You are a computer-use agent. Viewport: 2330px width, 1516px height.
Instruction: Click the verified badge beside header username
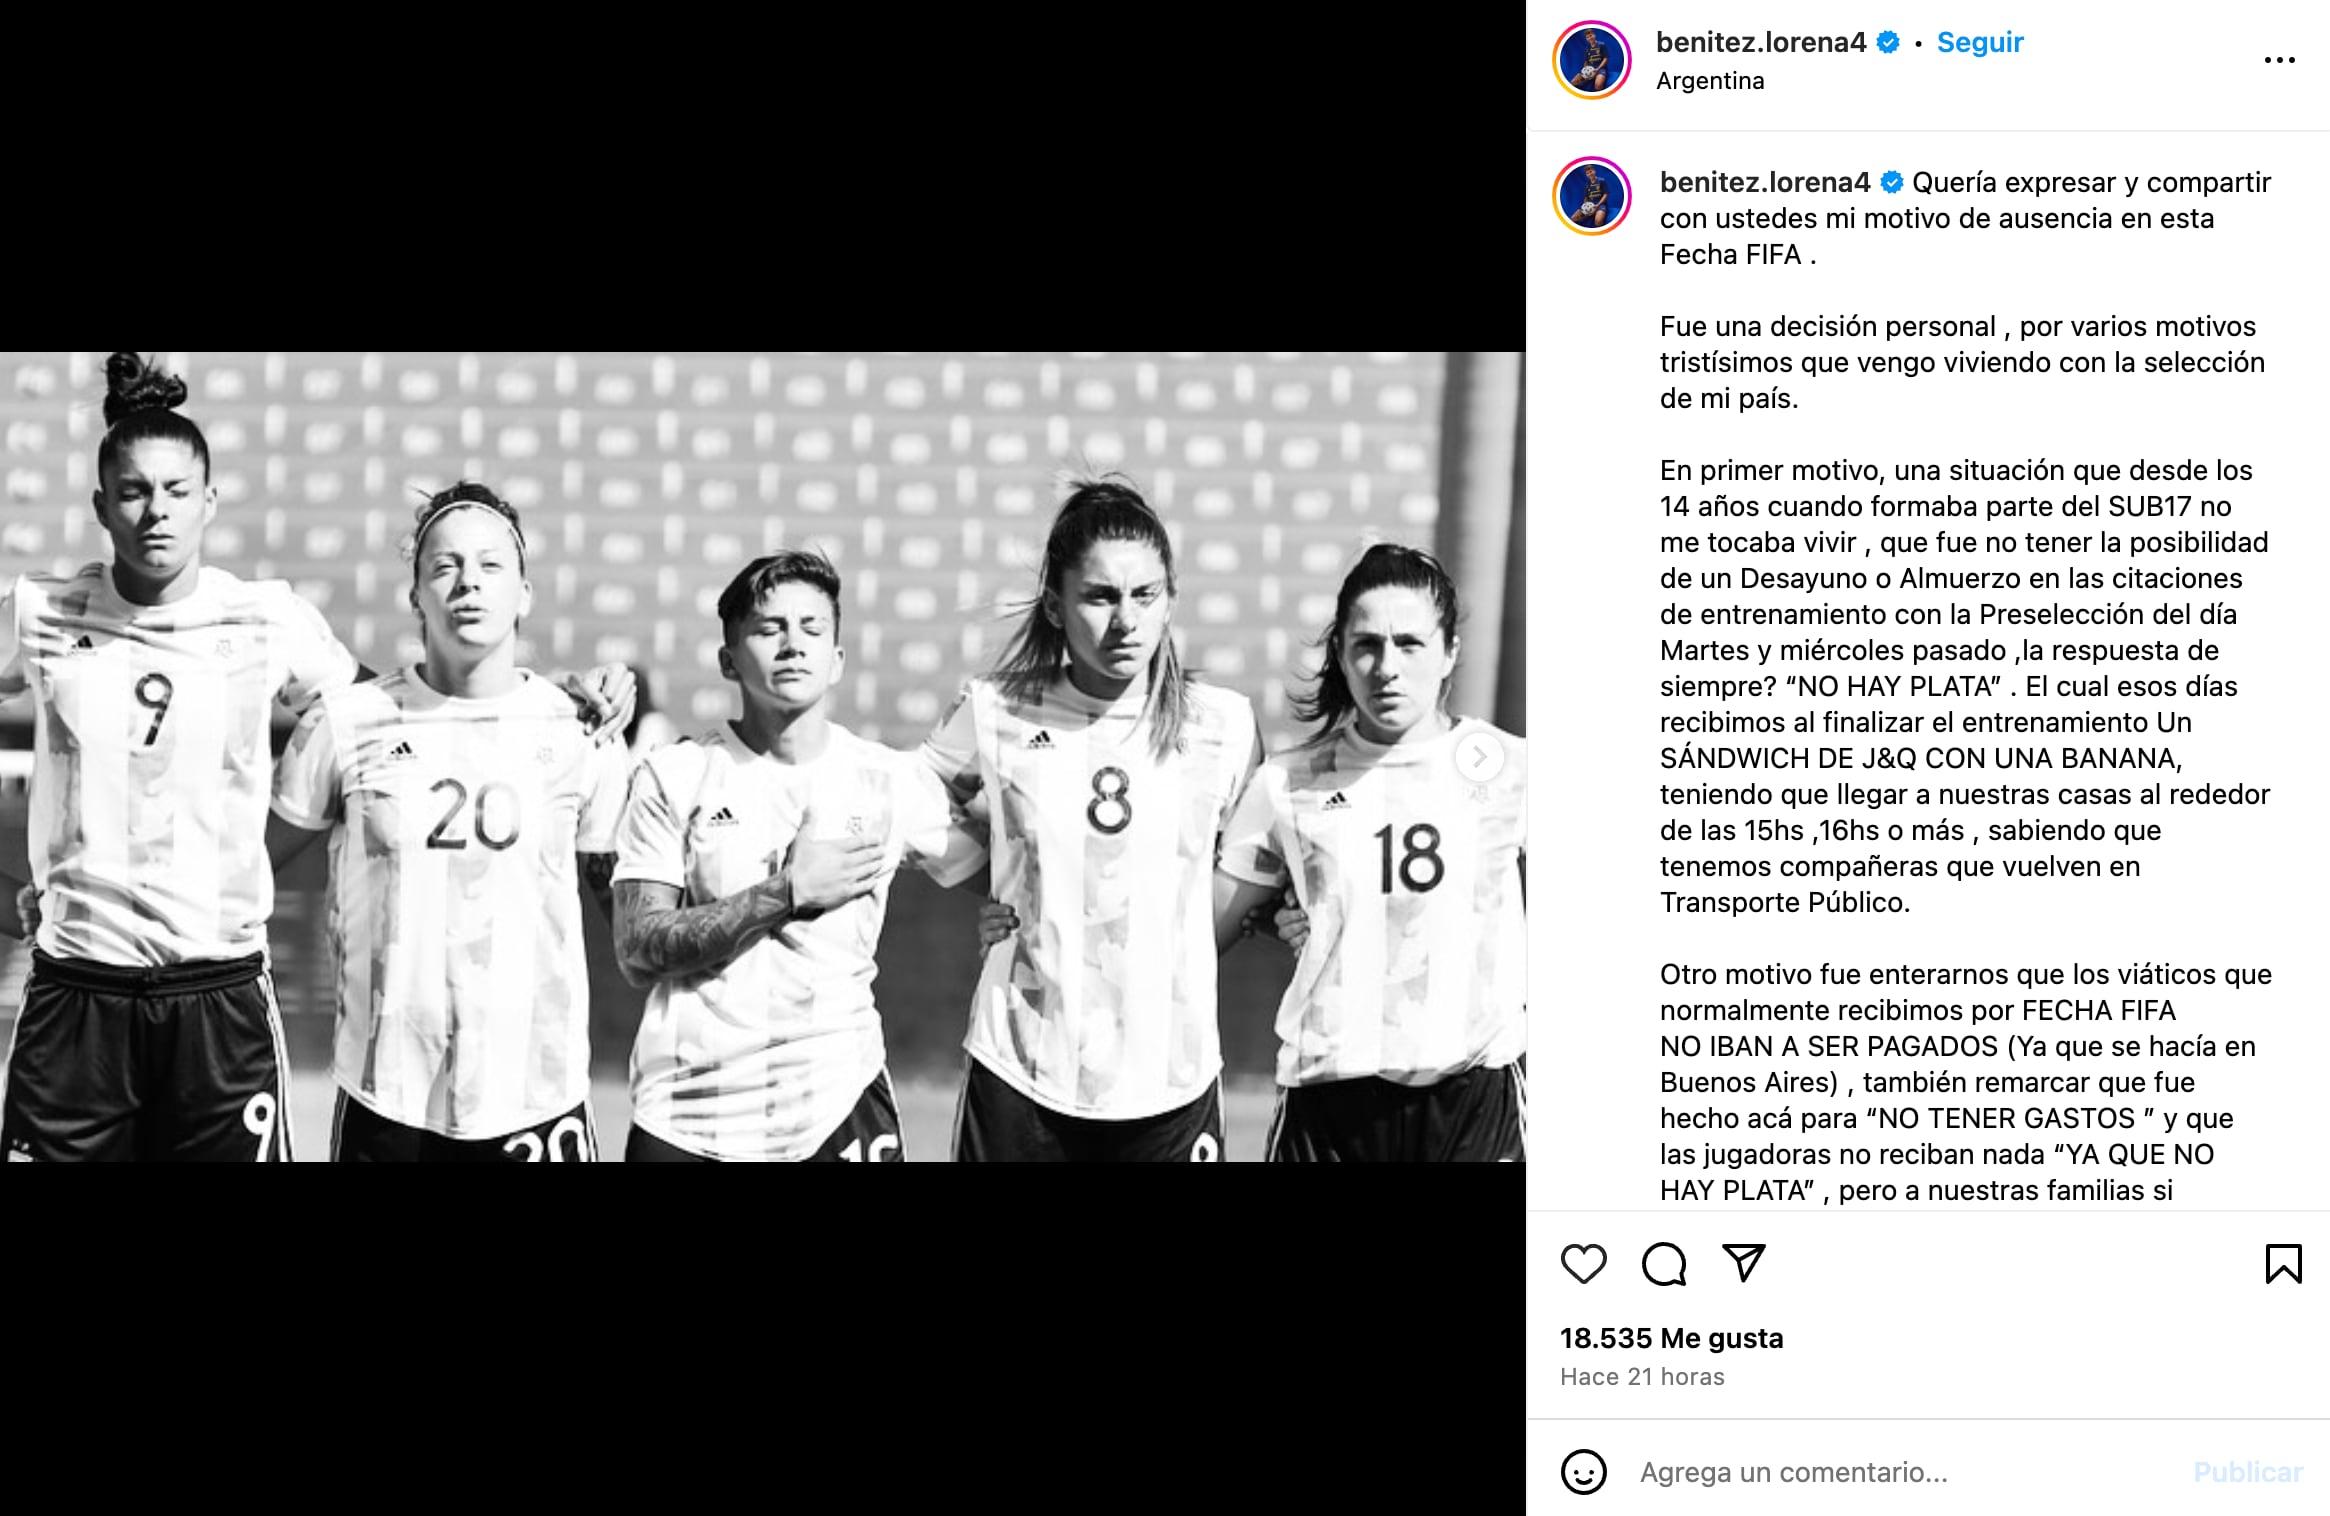pos(1887,42)
